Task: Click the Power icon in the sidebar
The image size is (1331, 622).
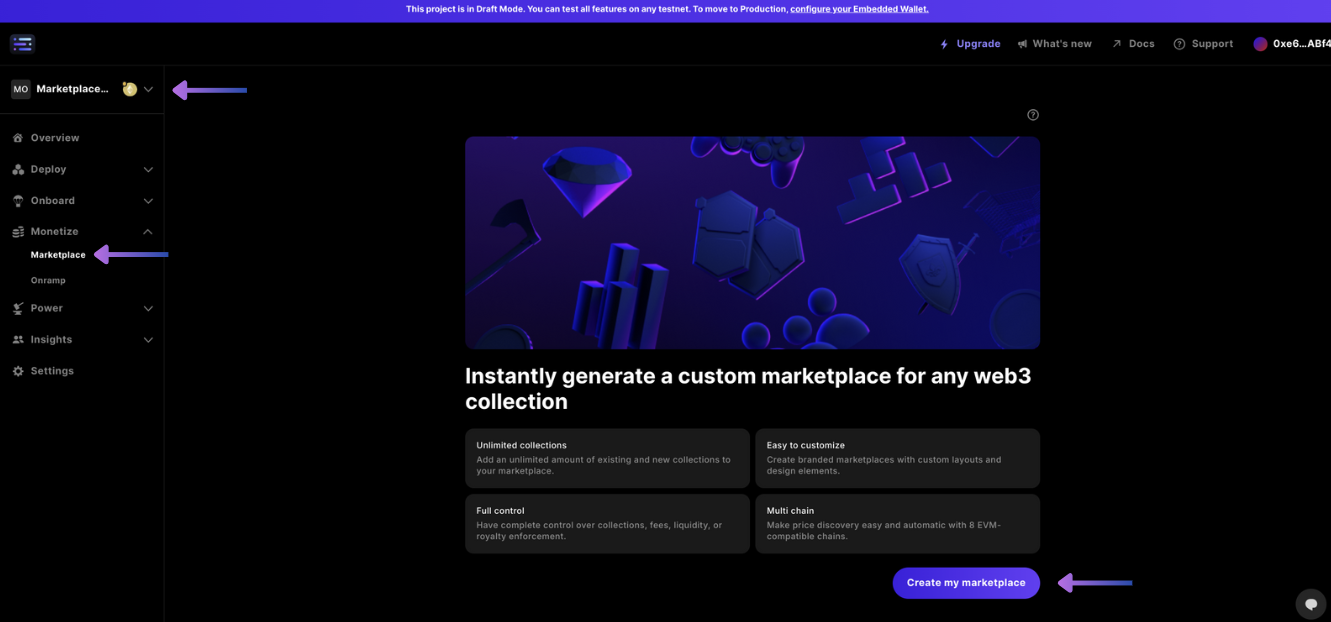Action: tap(16, 308)
